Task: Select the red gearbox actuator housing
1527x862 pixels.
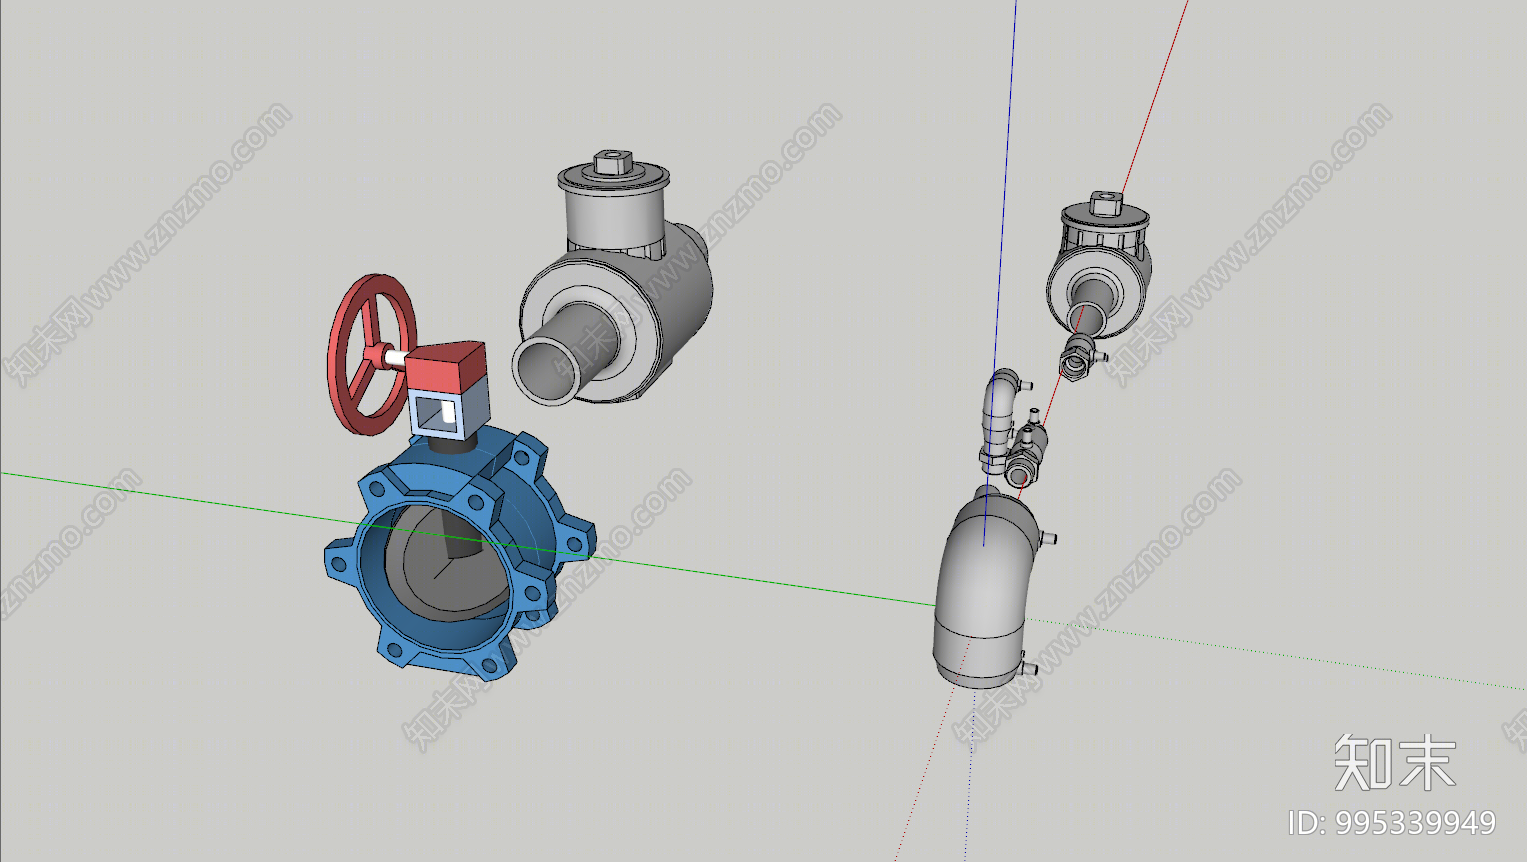Action: tap(447, 367)
